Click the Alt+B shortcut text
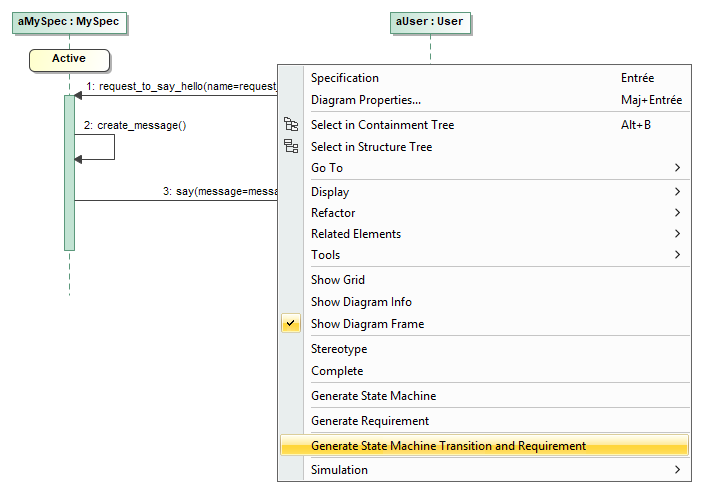 click(636, 125)
